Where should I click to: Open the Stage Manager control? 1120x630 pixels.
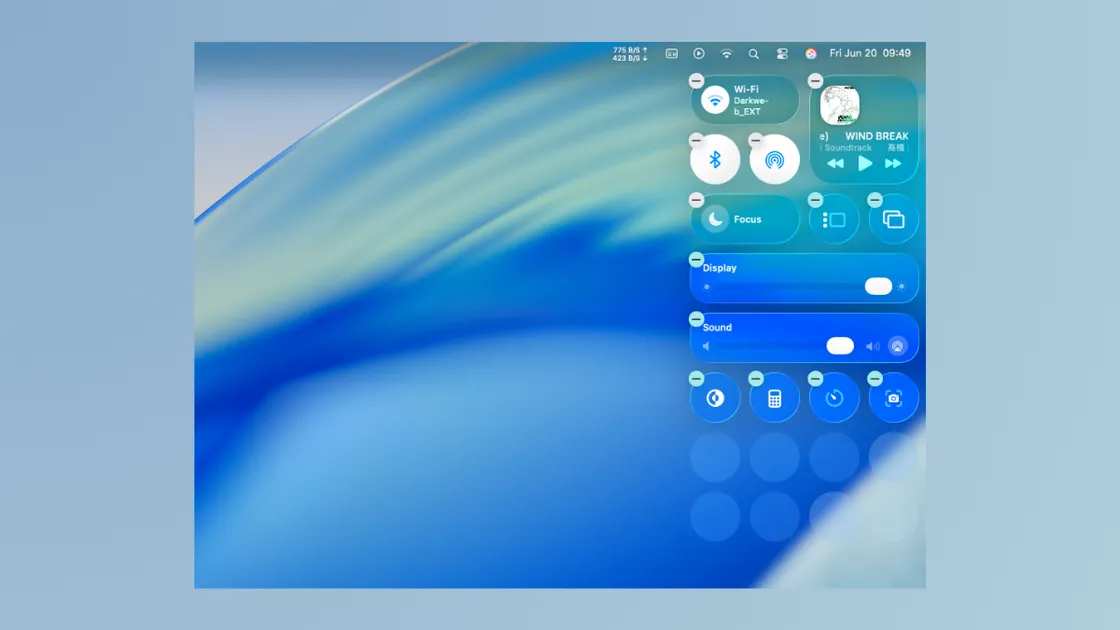tap(834, 220)
